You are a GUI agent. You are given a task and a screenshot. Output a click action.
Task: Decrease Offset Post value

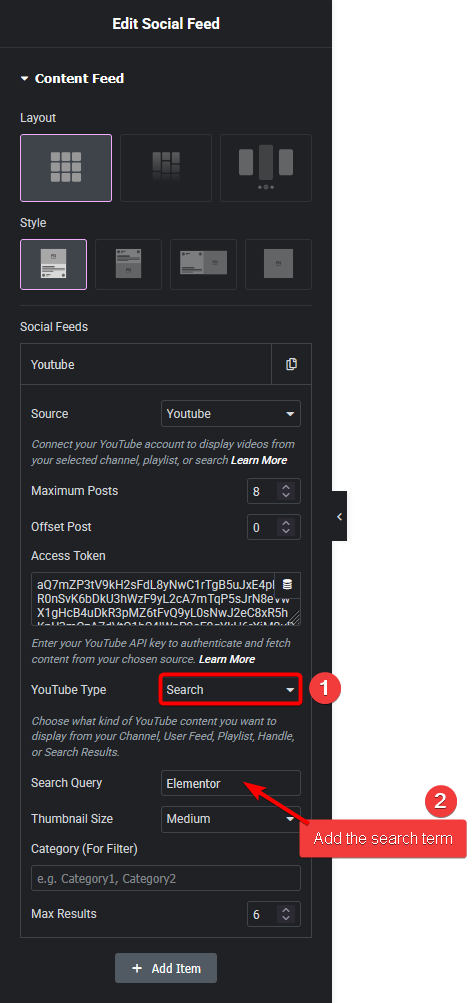[286, 532]
